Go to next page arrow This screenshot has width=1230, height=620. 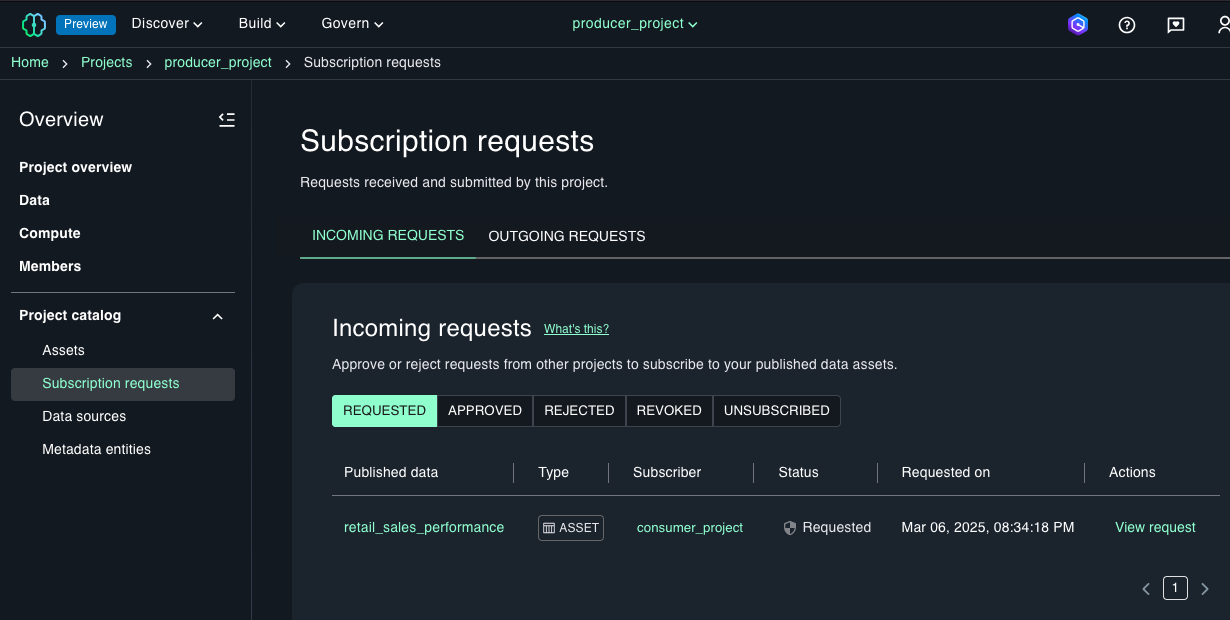(1205, 589)
